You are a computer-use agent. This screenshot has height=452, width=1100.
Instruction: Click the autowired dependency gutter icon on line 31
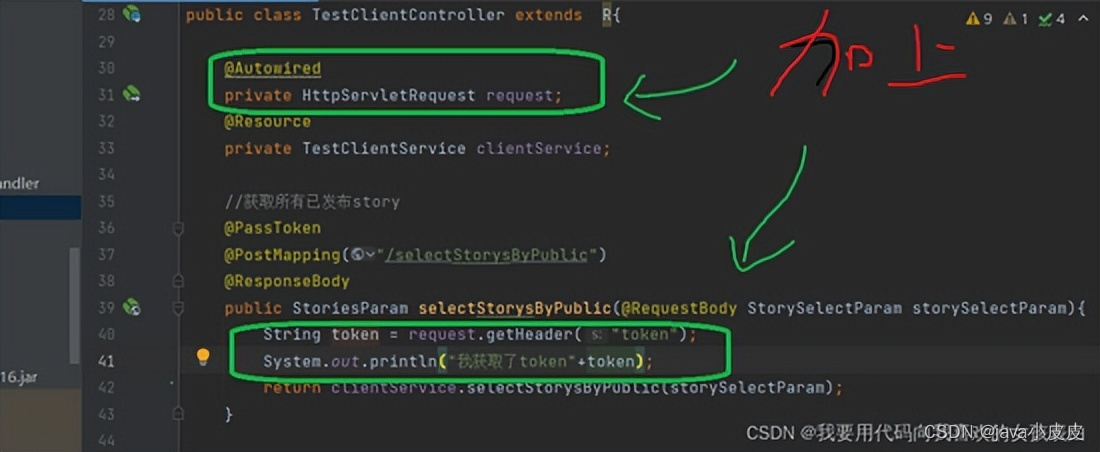pyautogui.click(x=131, y=93)
